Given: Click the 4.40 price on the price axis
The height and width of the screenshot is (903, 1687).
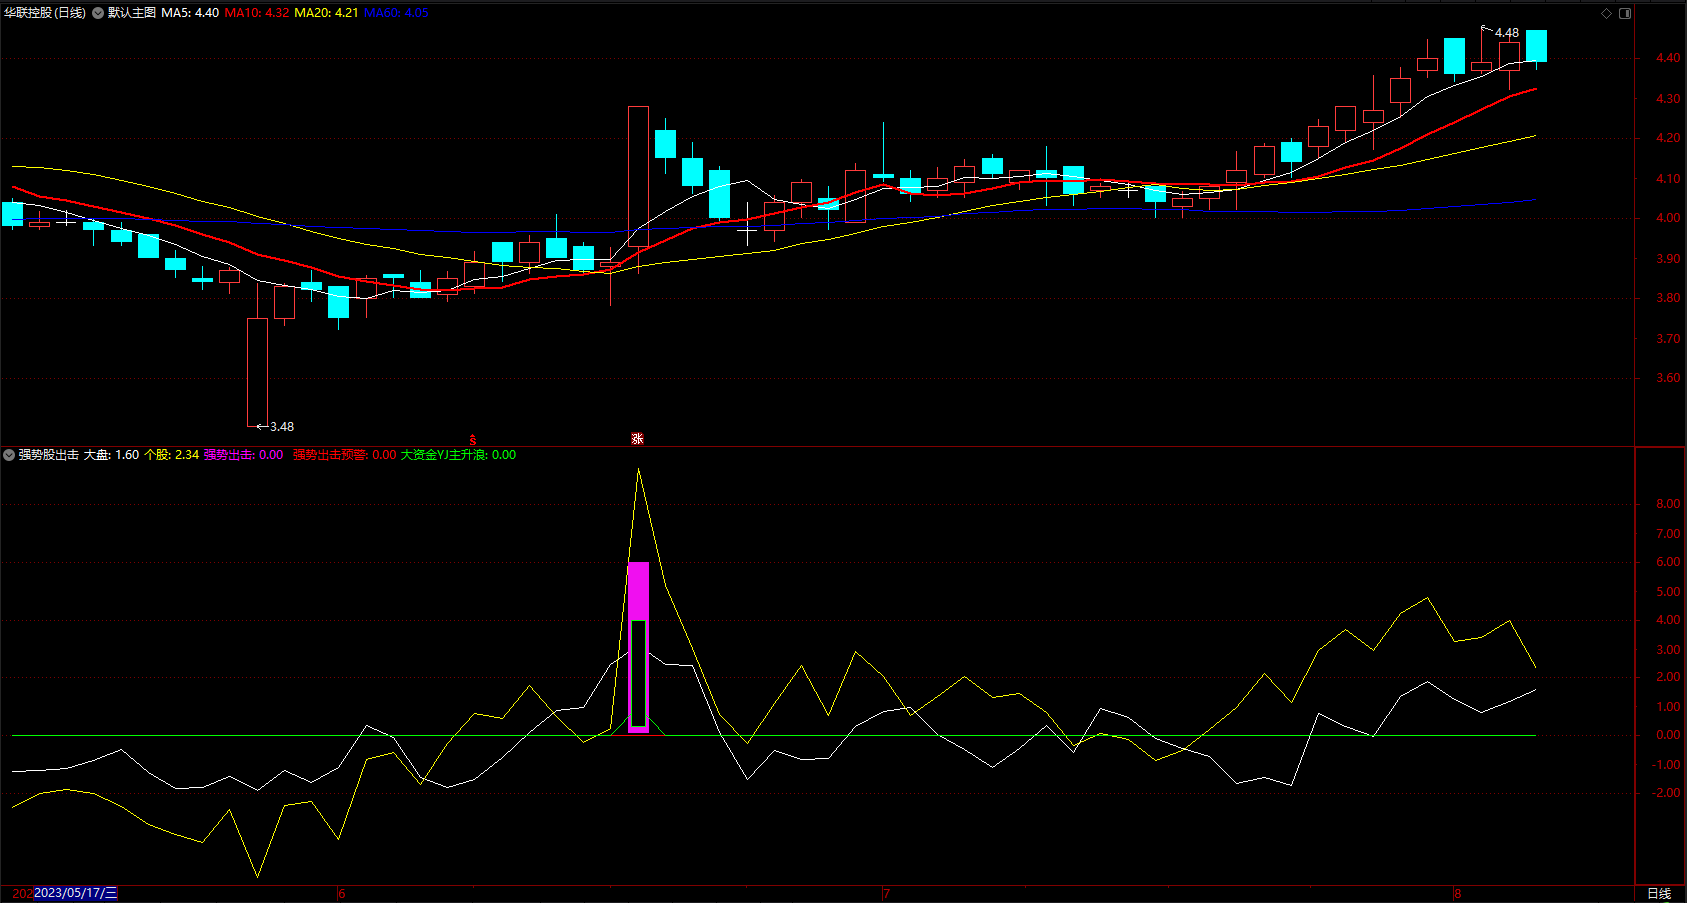Looking at the screenshot, I should (x=1668, y=58).
